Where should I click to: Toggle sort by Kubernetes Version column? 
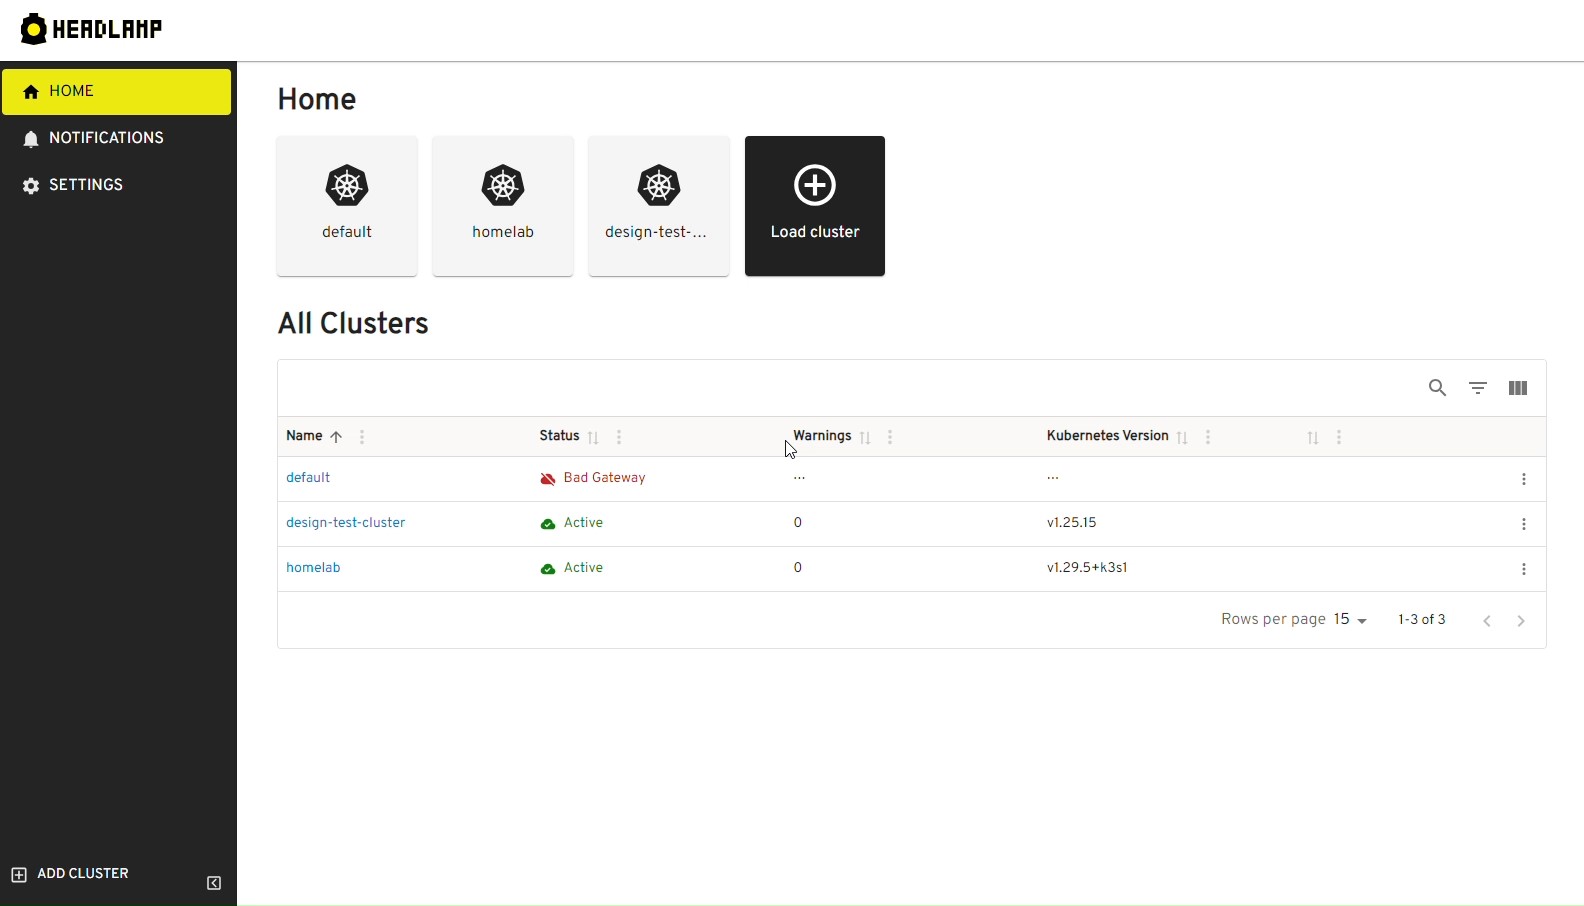coord(1183,439)
